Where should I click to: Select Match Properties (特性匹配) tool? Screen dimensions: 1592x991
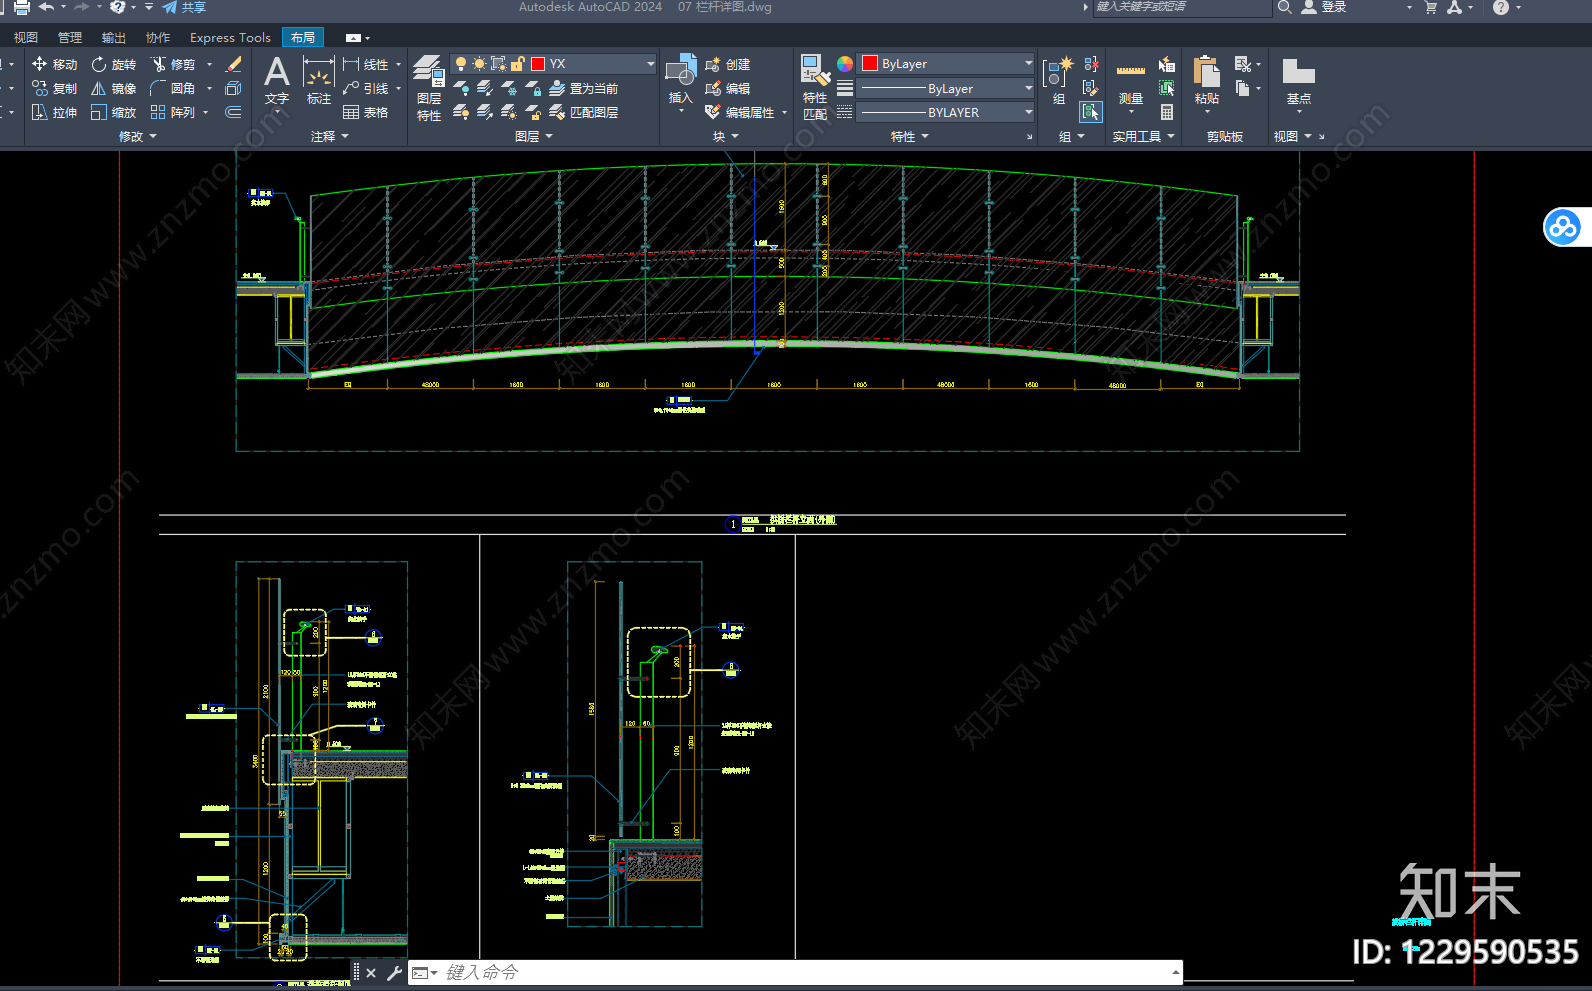coord(815,88)
